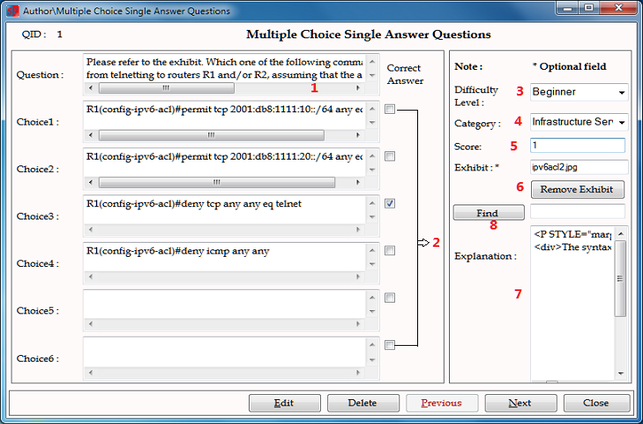Minimize the Author window
643x424 pixels.
click(x=568, y=8)
